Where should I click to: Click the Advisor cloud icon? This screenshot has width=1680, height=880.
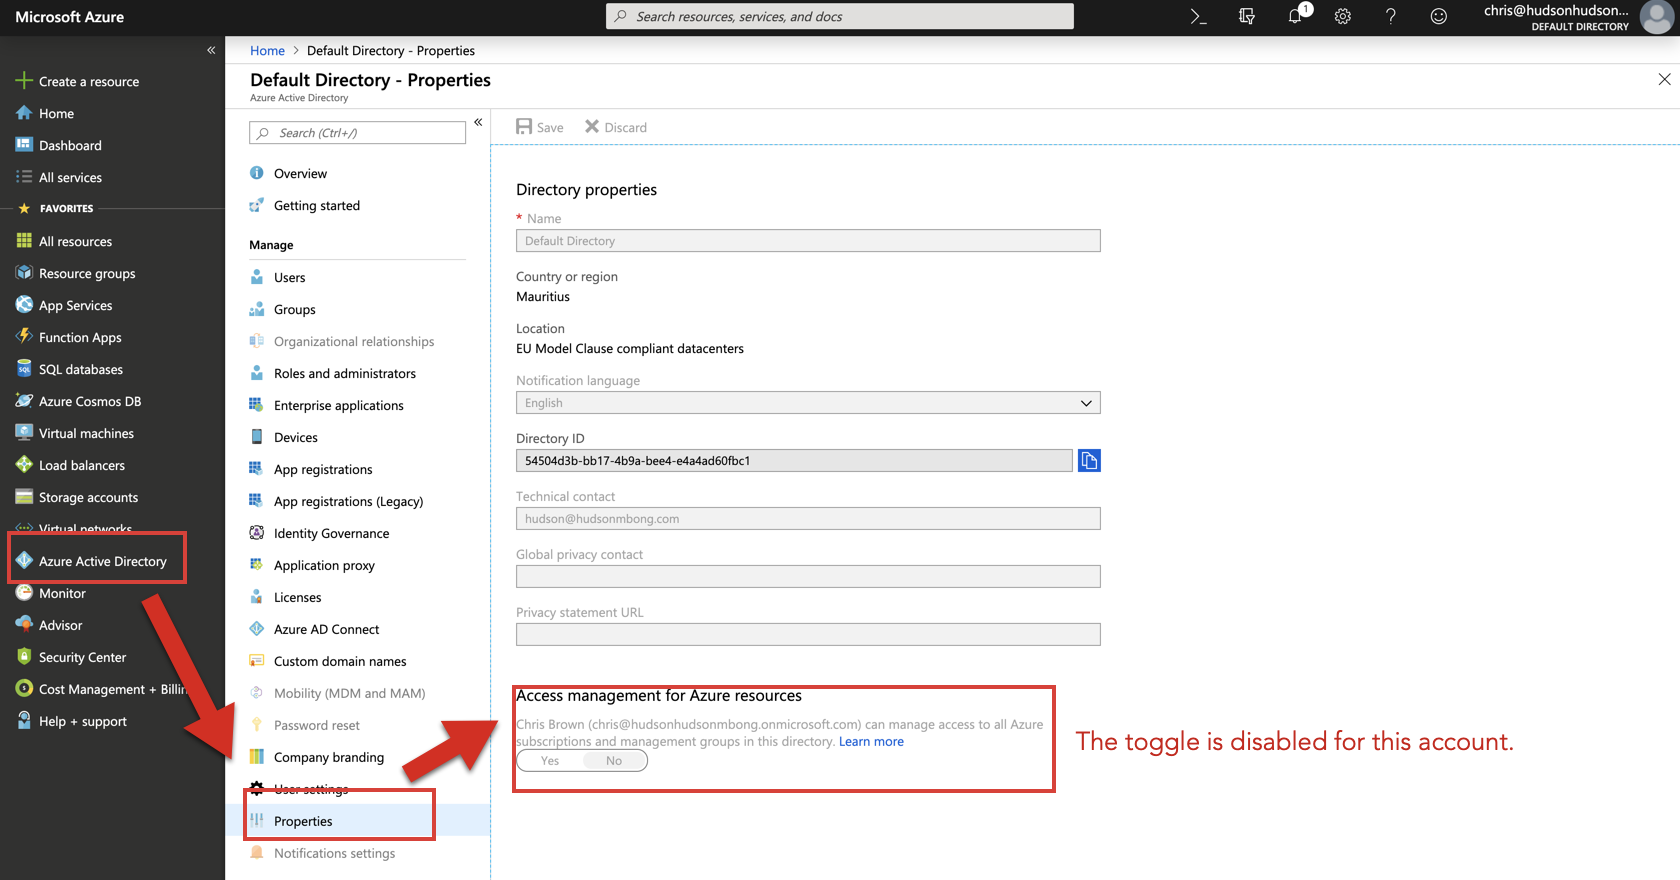pyautogui.click(x=24, y=625)
